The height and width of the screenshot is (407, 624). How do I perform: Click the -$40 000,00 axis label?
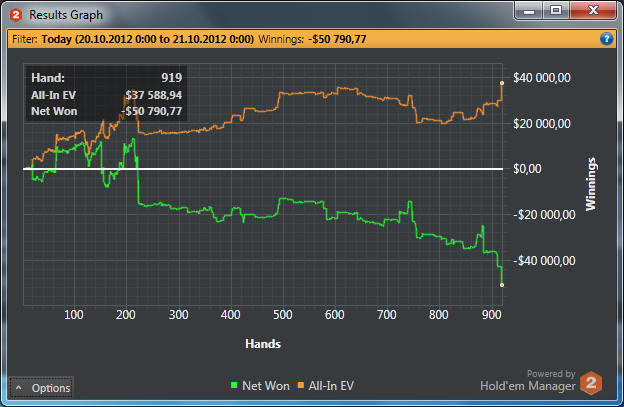click(x=544, y=261)
